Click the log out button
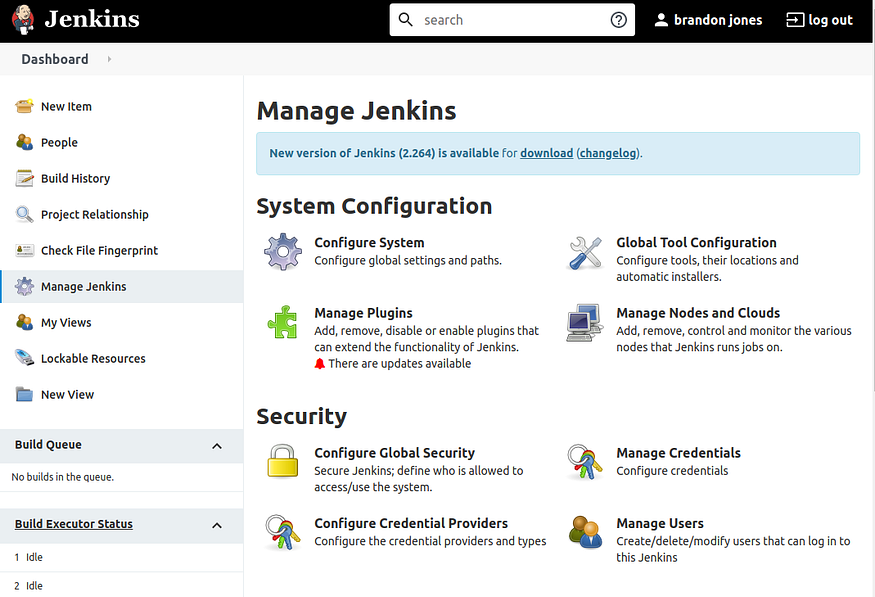The image size is (875, 597). pyautogui.click(x=820, y=20)
